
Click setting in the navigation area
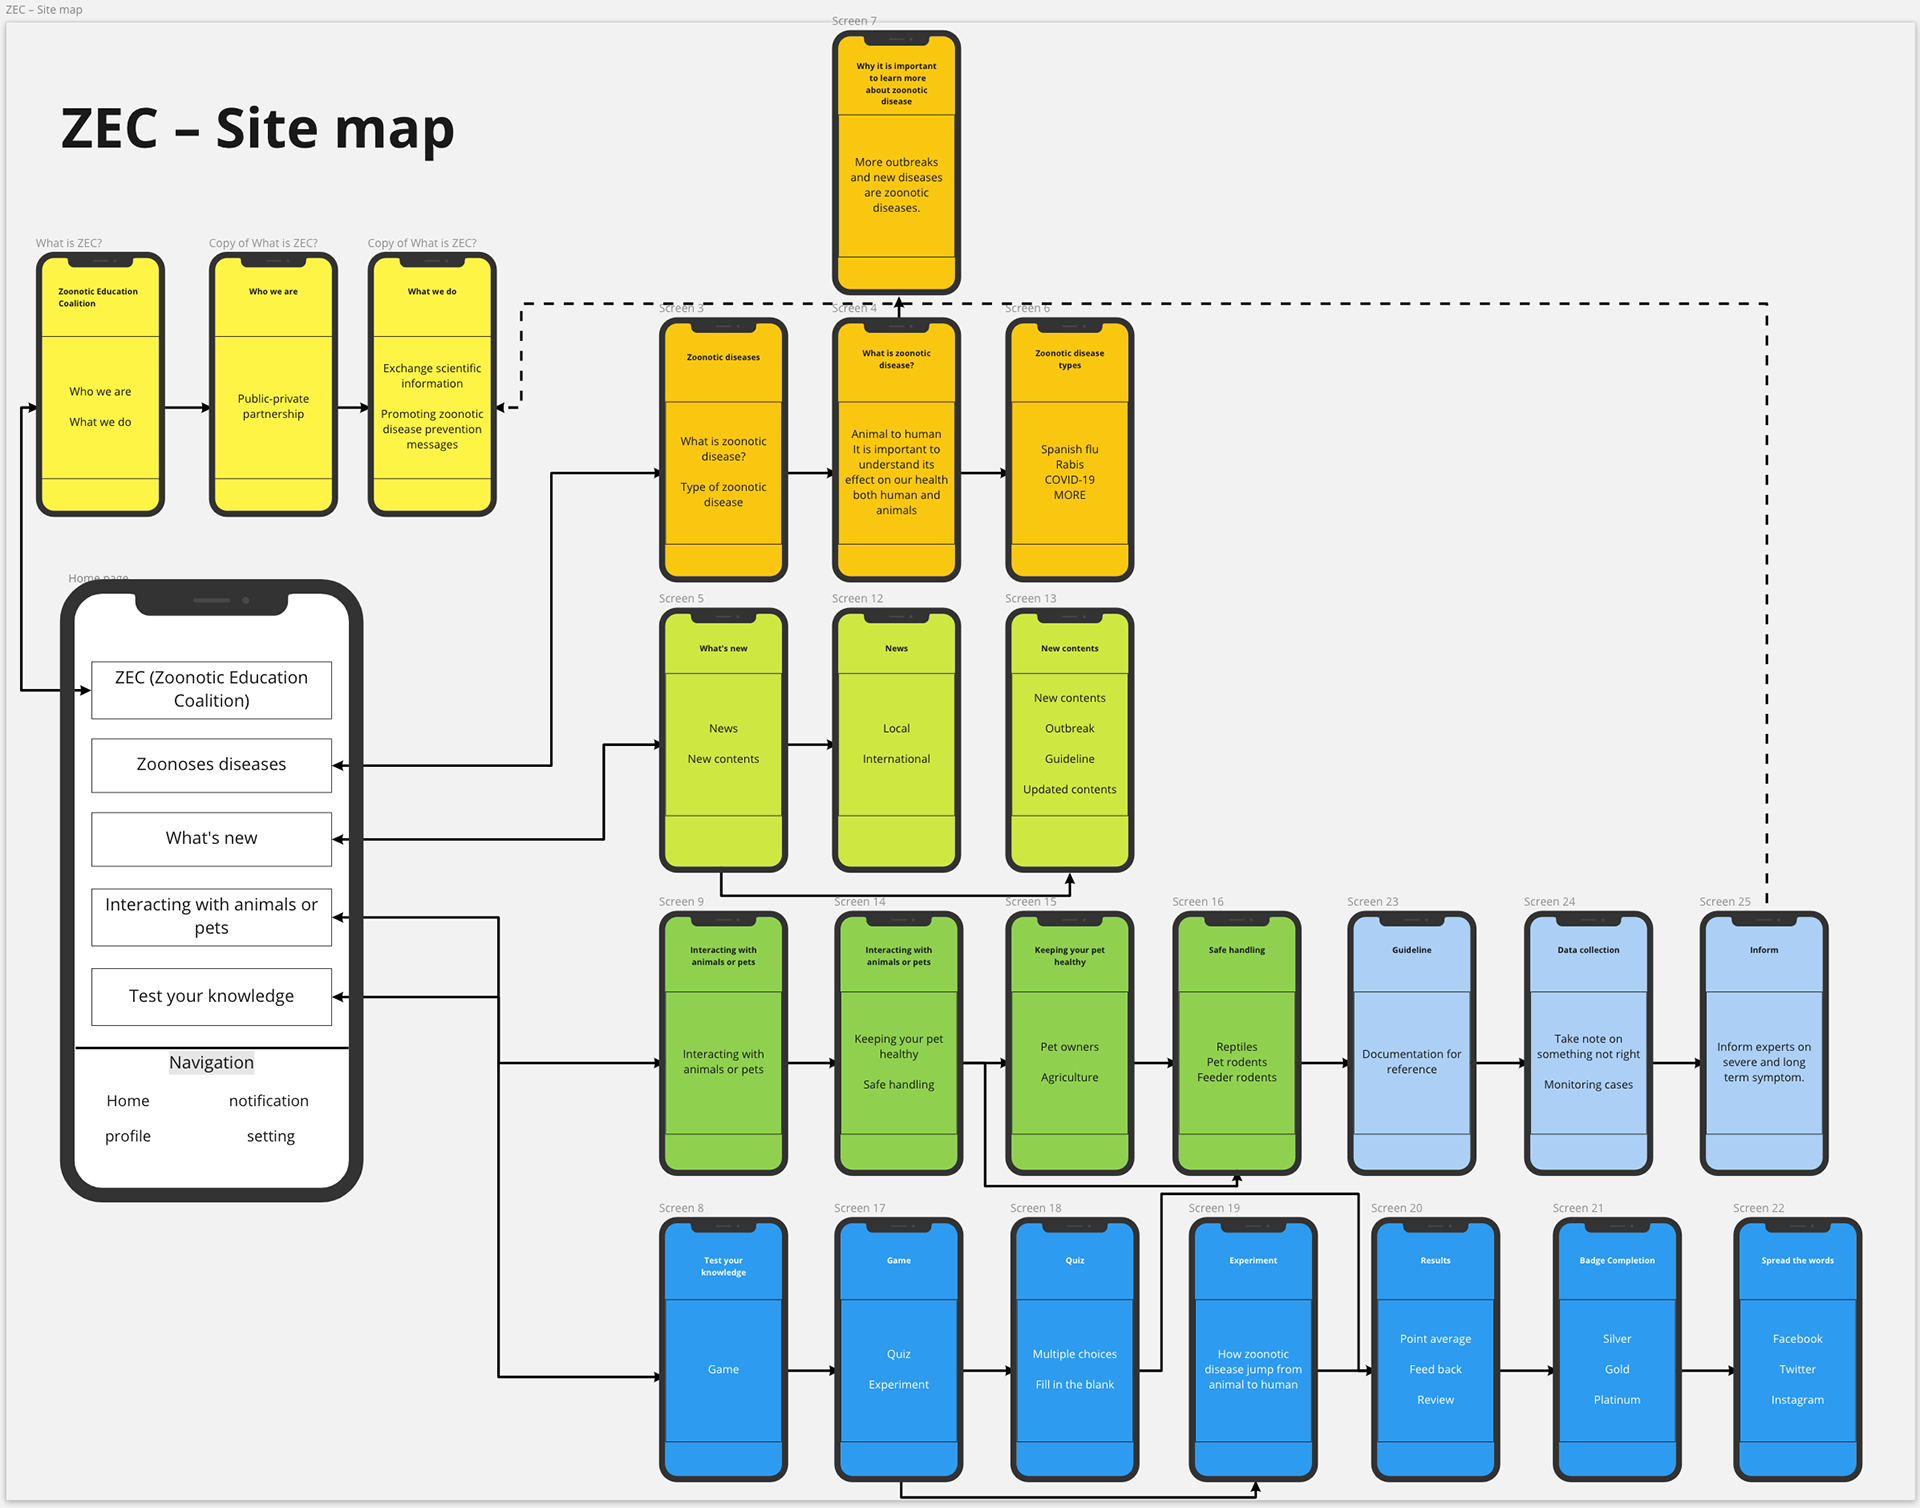pos(271,1136)
